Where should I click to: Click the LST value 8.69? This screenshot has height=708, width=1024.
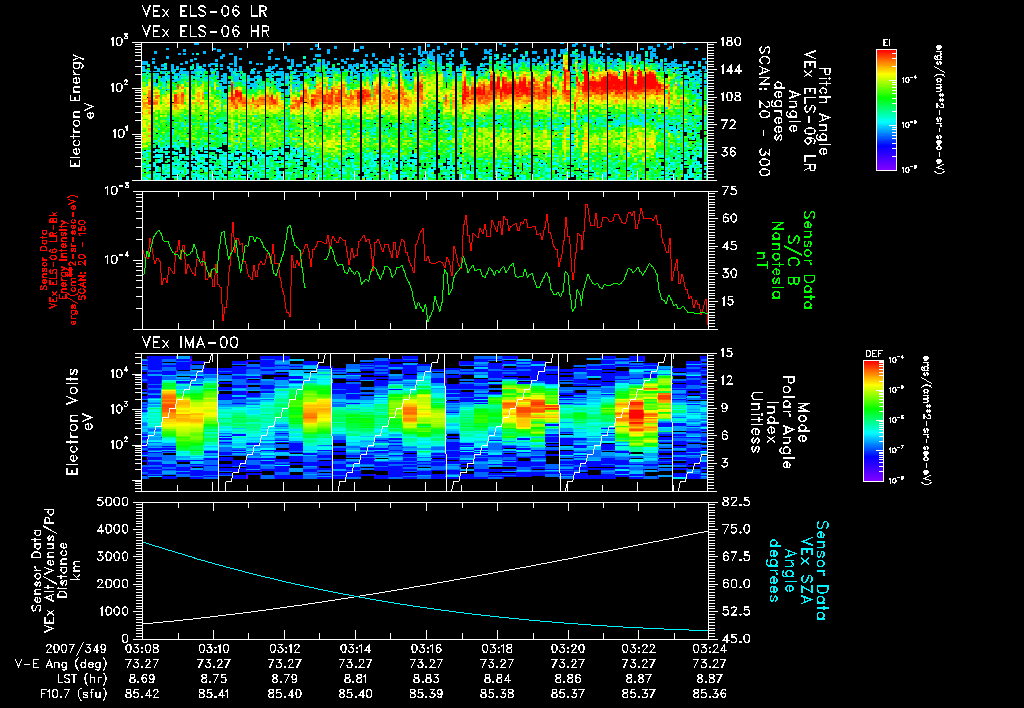(142, 680)
